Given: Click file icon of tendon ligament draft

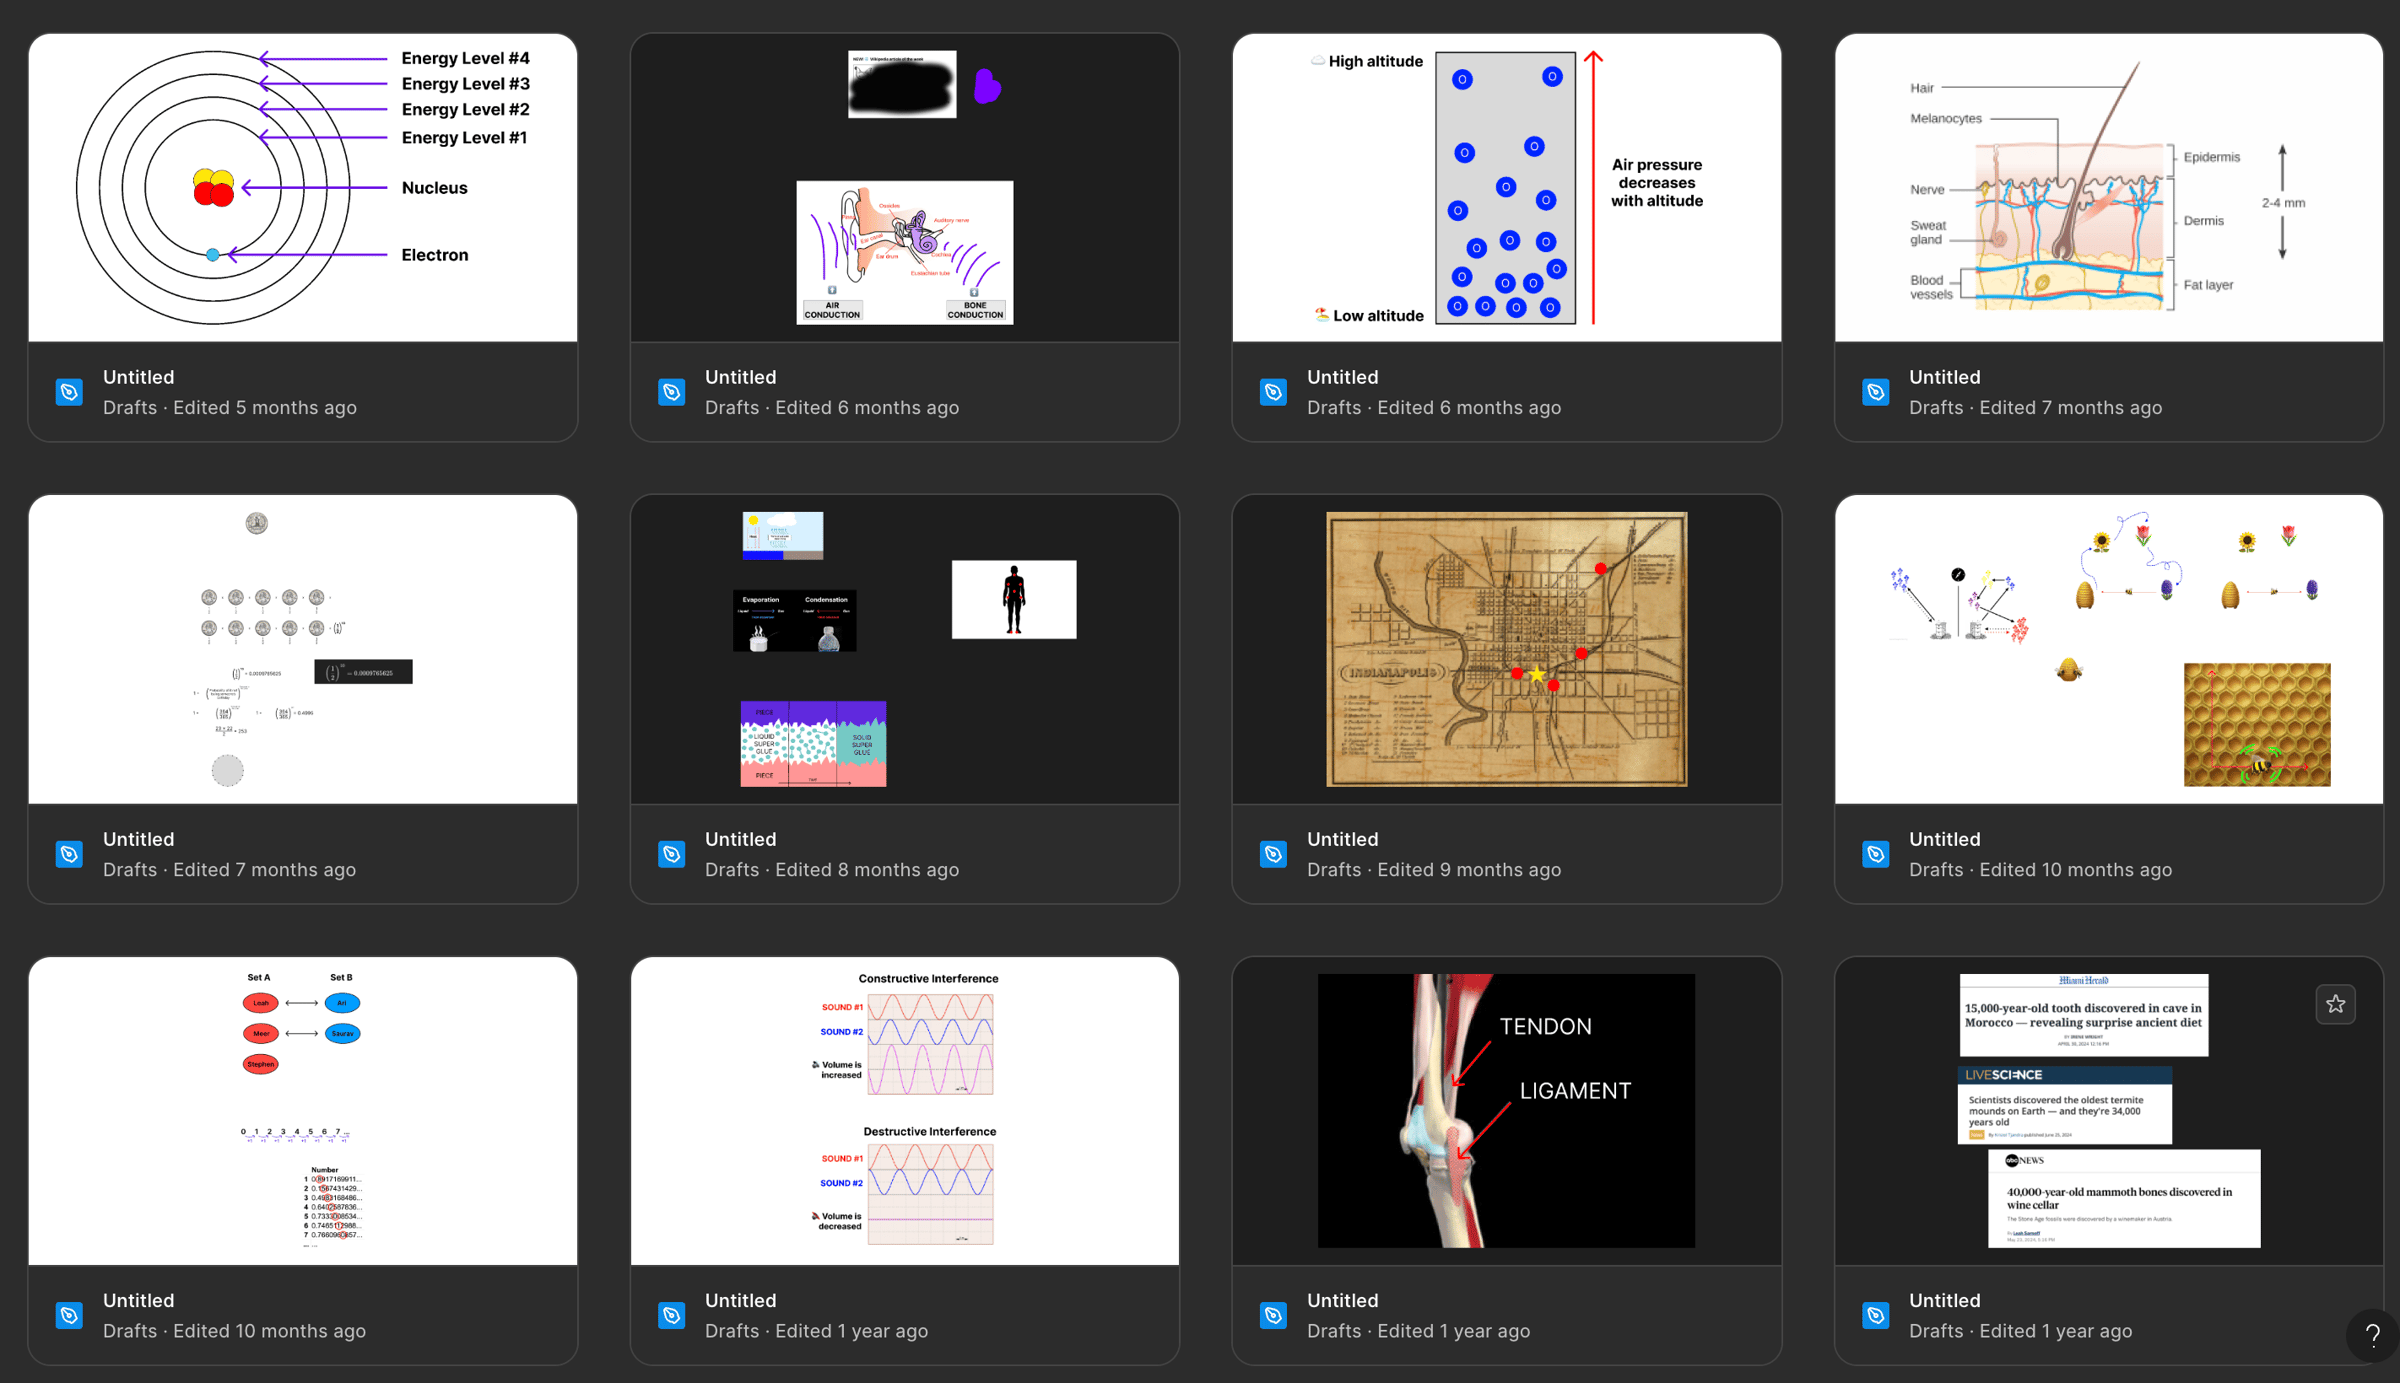Looking at the screenshot, I should [1273, 1315].
